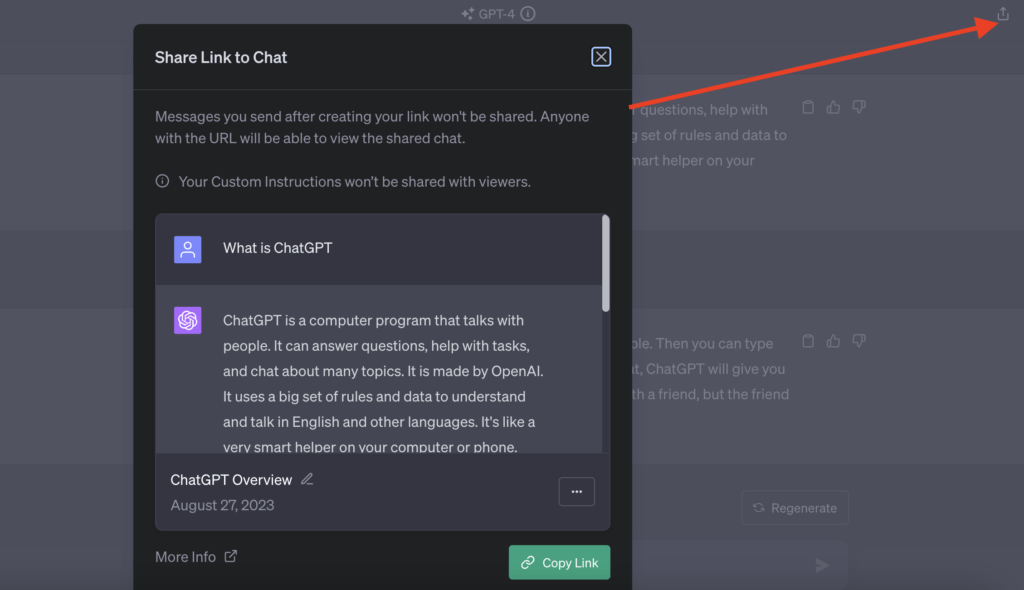
Task: Copy the first response to clipboard
Action: (x=808, y=107)
